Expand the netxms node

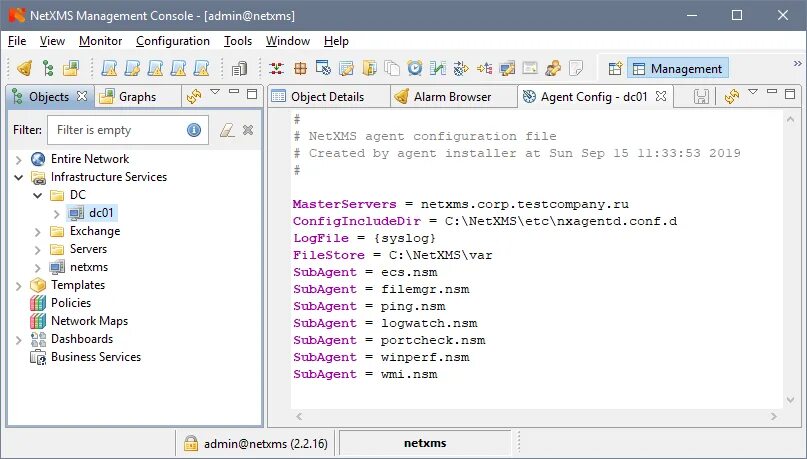click(38, 268)
